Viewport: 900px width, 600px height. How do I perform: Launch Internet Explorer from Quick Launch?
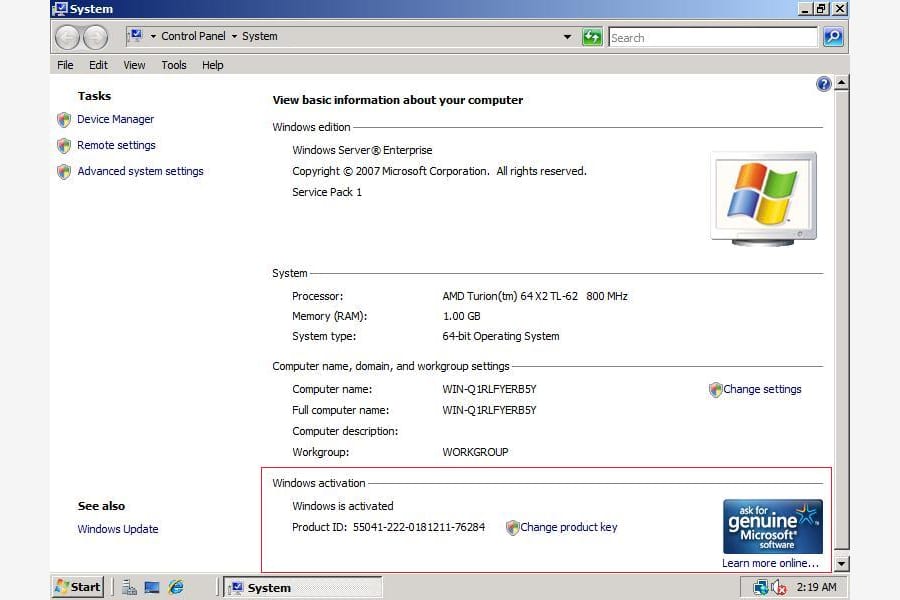(x=176, y=587)
